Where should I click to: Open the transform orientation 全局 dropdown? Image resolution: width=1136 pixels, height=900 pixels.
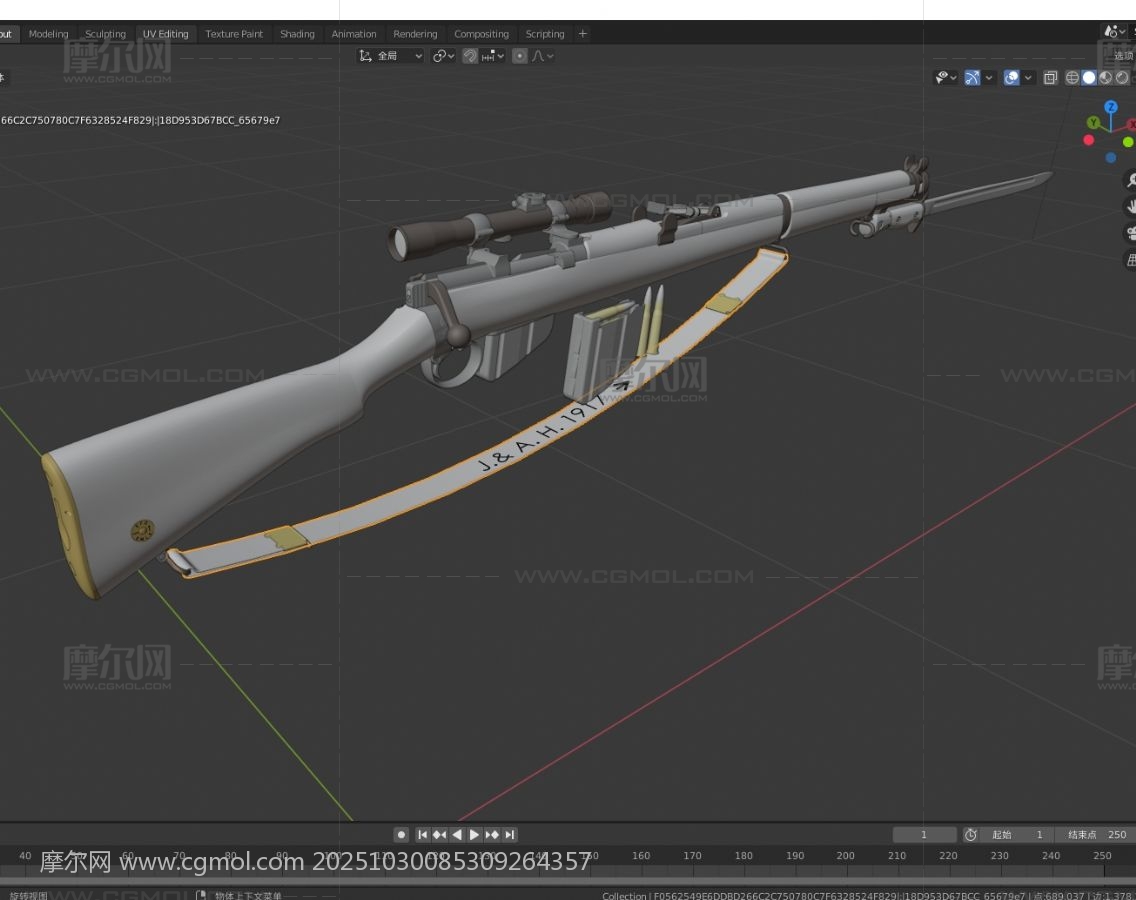(x=391, y=56)
